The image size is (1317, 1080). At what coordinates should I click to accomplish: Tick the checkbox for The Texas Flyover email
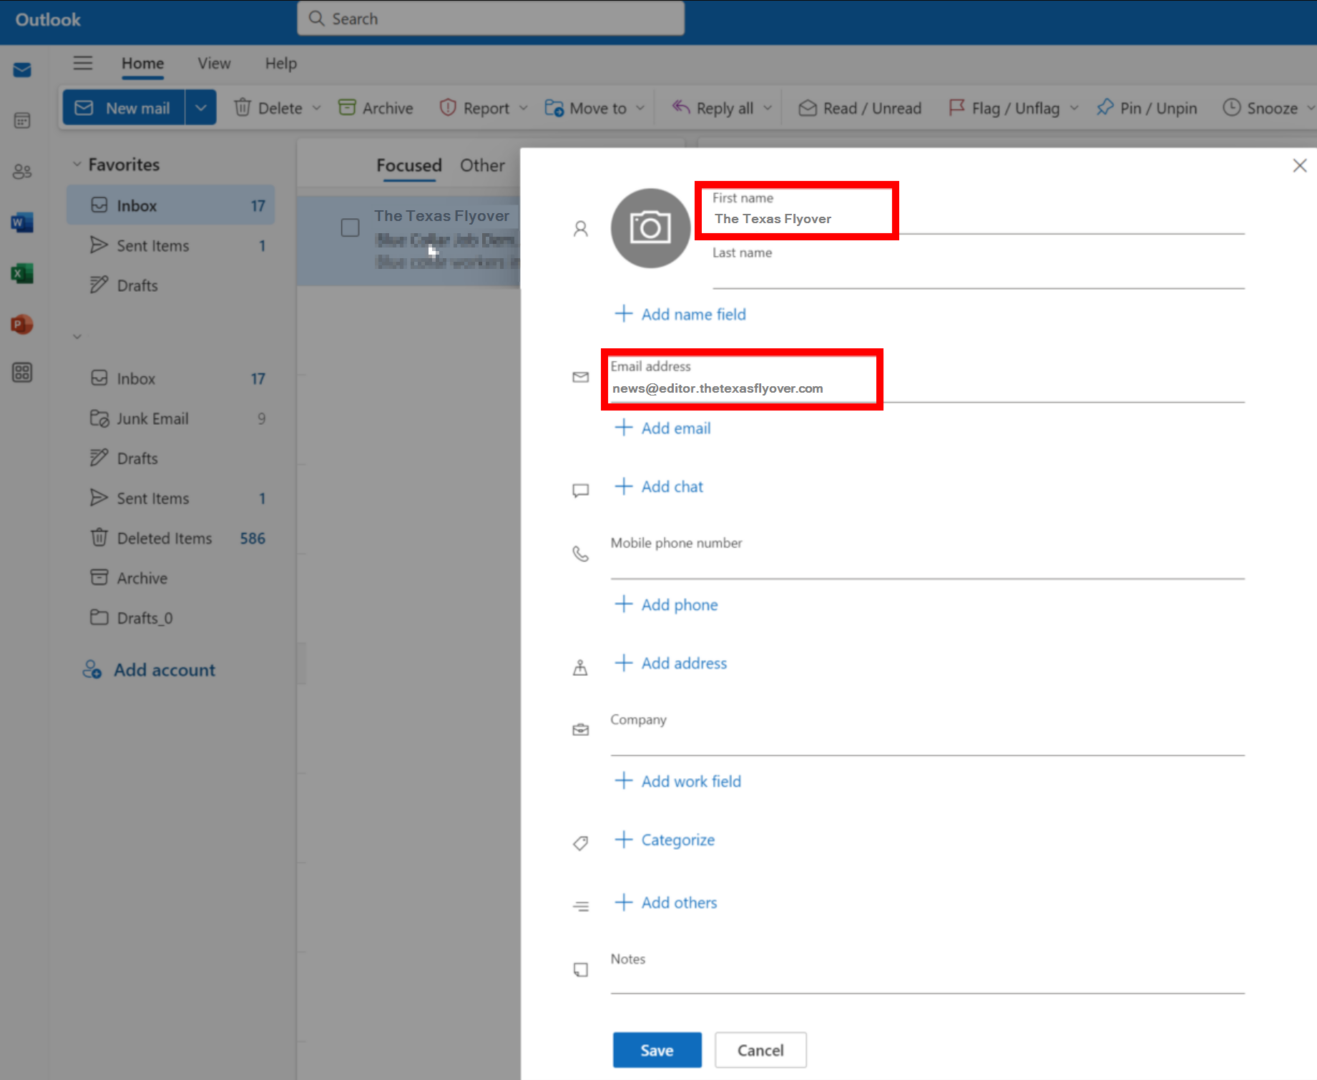tap(350, 228)
